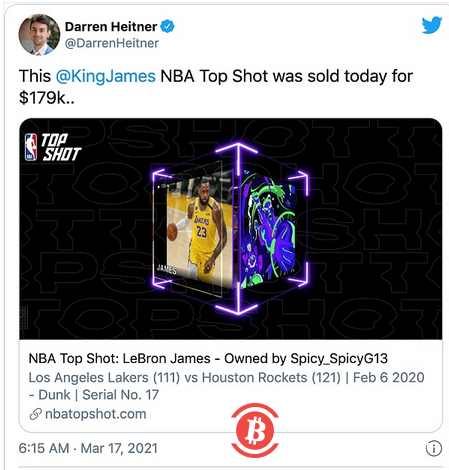Click the Lakers vs Rockets description text
Viewport: 449px width, 470px height.
click(x=185, y=378)
